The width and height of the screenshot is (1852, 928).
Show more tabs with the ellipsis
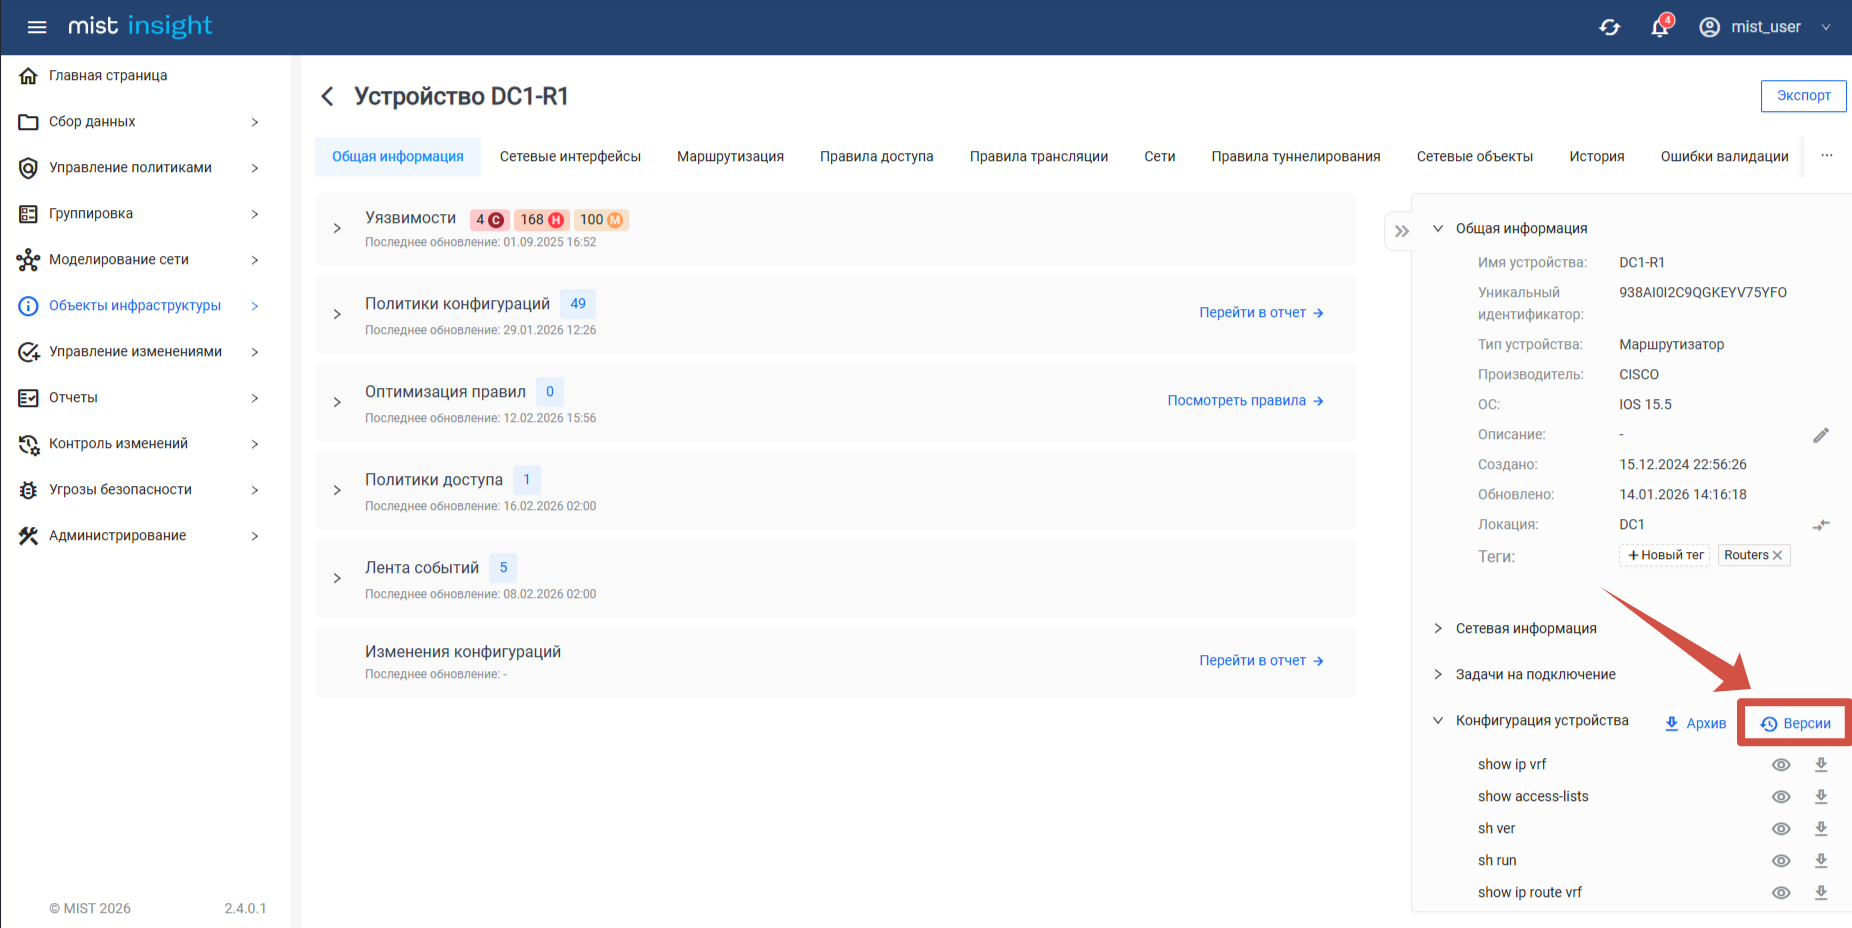tap(1827, 156)
